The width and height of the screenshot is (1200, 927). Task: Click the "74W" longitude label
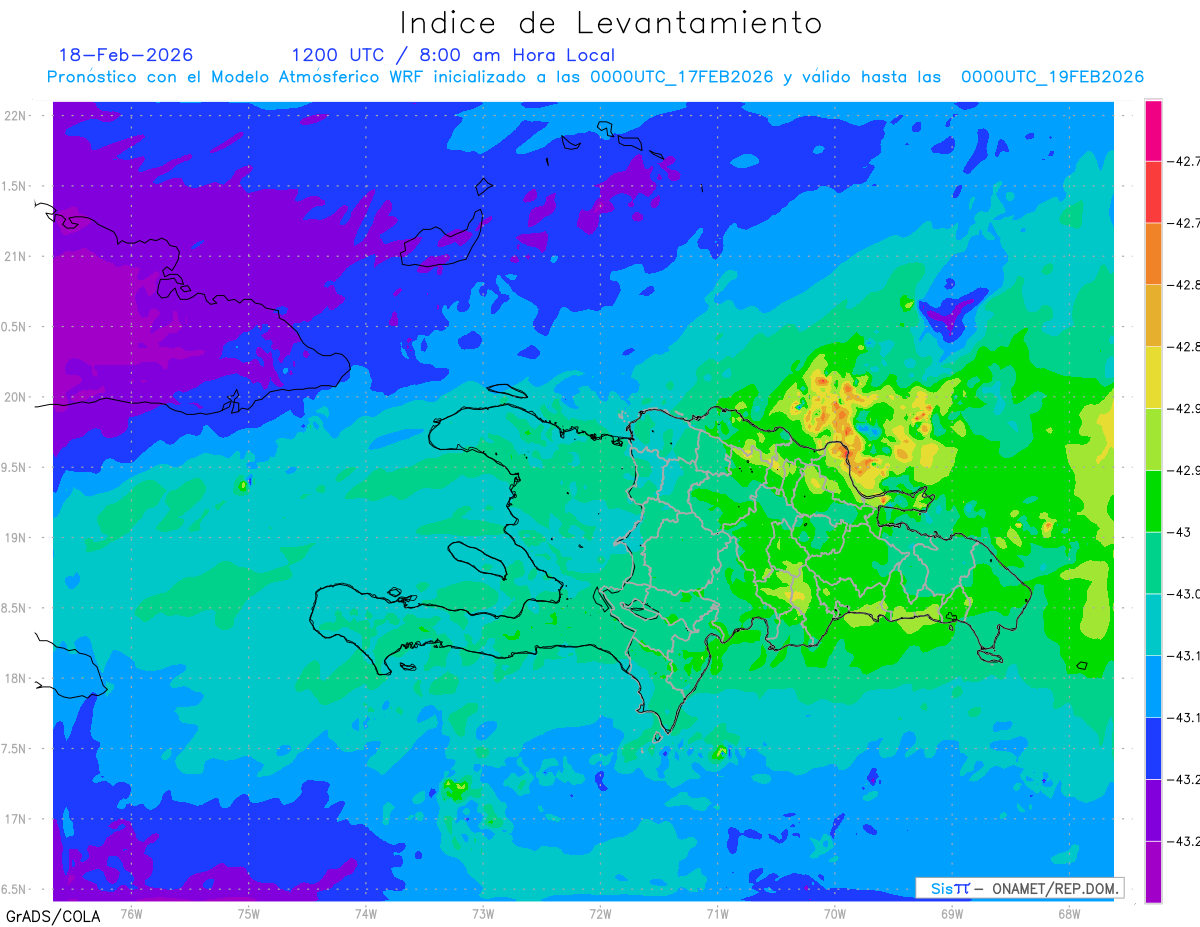pyautogui.click(x=366, y=913)
